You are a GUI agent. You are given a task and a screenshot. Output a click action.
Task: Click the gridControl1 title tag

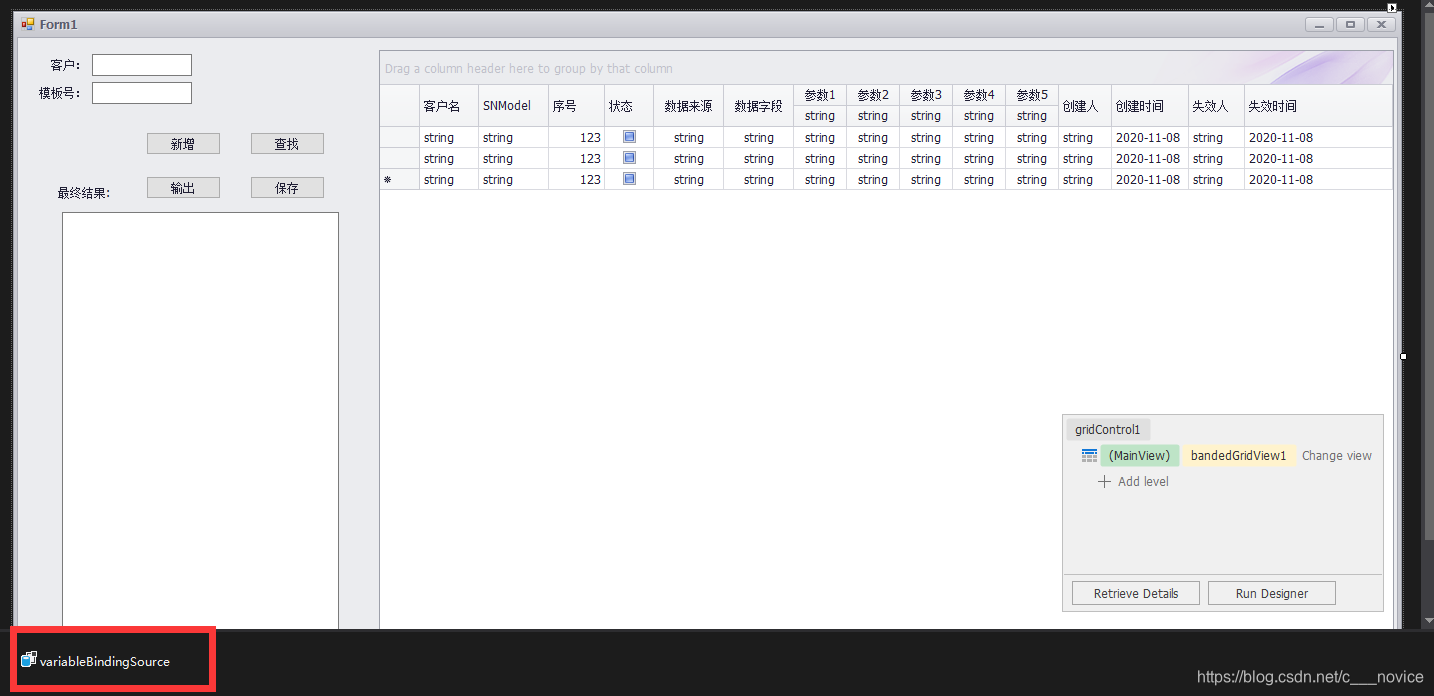pyautogui.click(x=1108, y=429)
